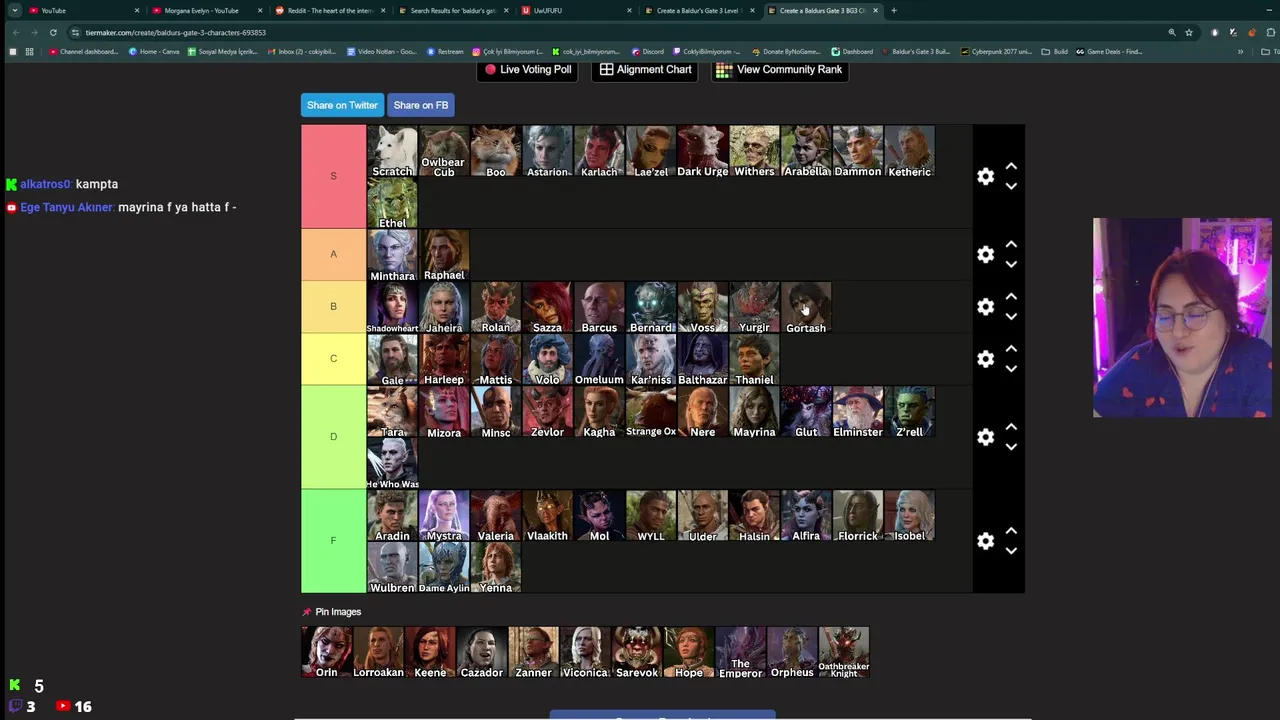Click the browser reload icon
The image size is (1280, 720).
point(53,32)
